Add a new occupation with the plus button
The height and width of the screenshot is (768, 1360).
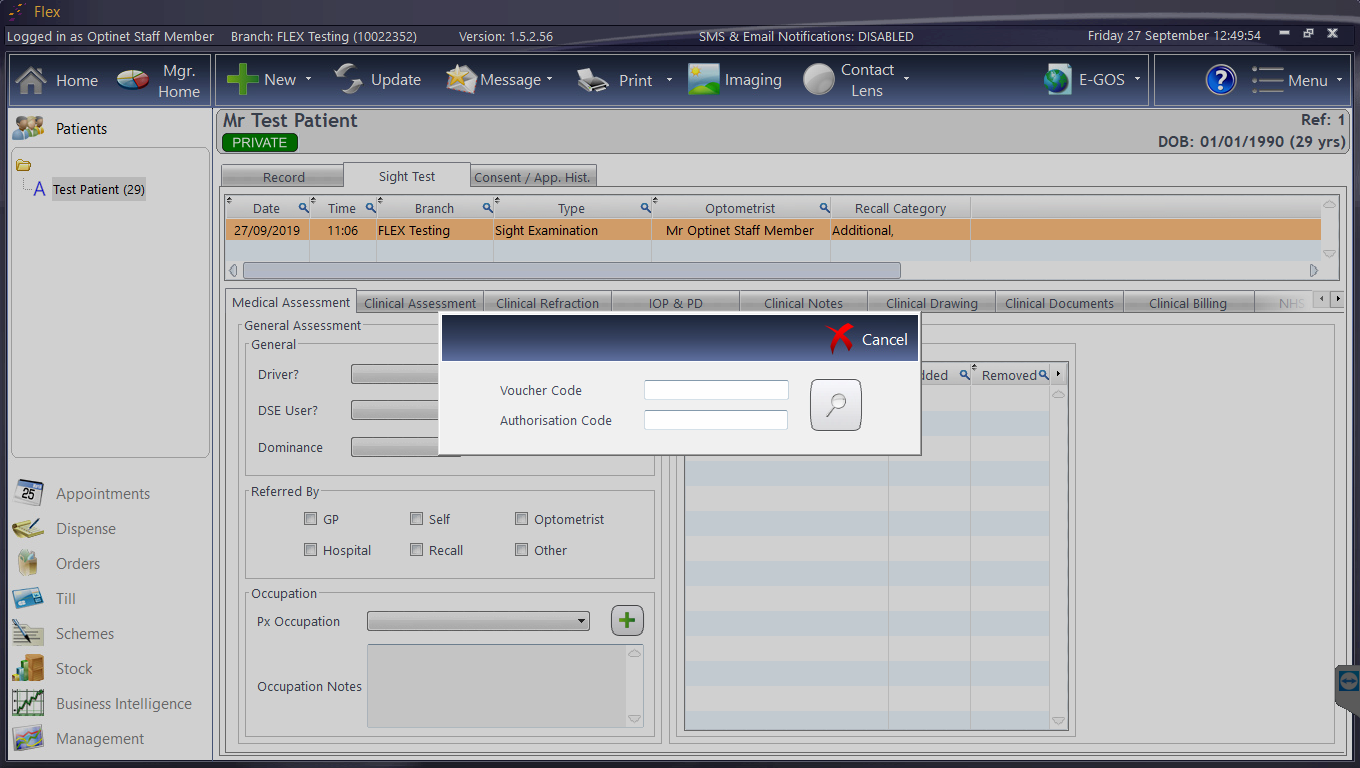pyautogui.click(x=627, y=620)
